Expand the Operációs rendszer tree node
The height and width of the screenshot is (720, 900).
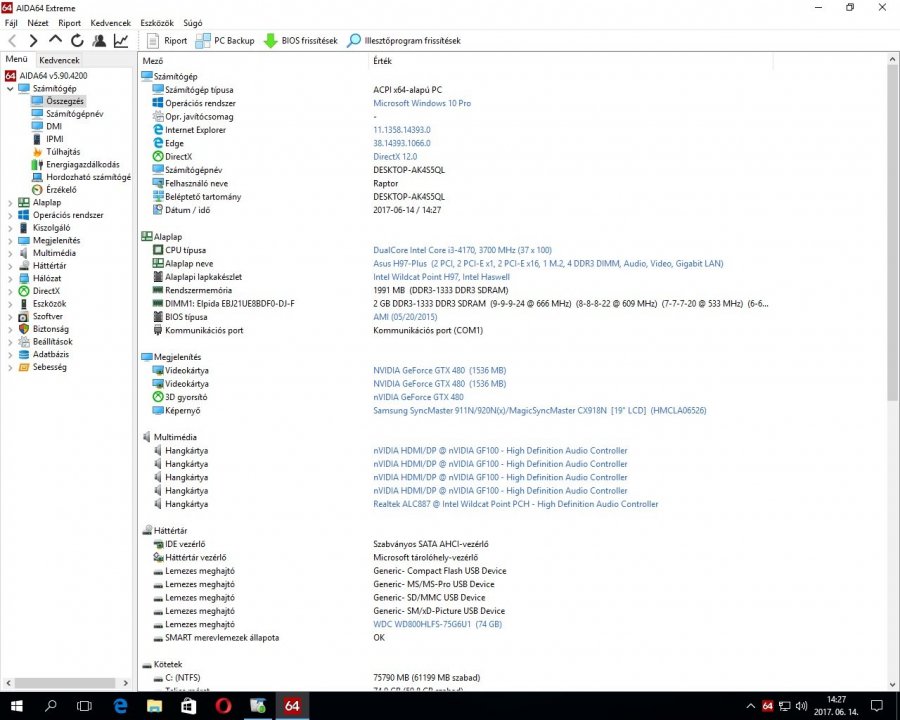[x=10, y=215]
